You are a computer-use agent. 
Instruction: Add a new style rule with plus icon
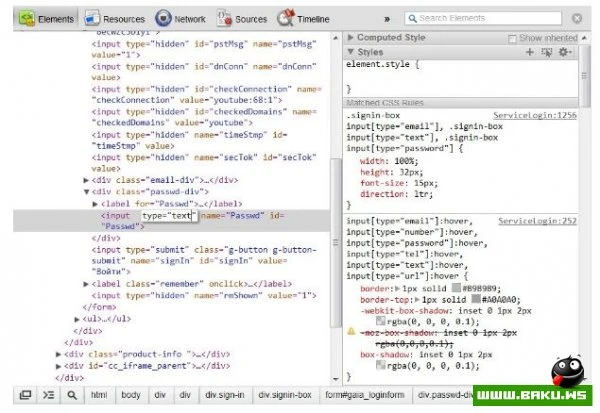[530, 52]
